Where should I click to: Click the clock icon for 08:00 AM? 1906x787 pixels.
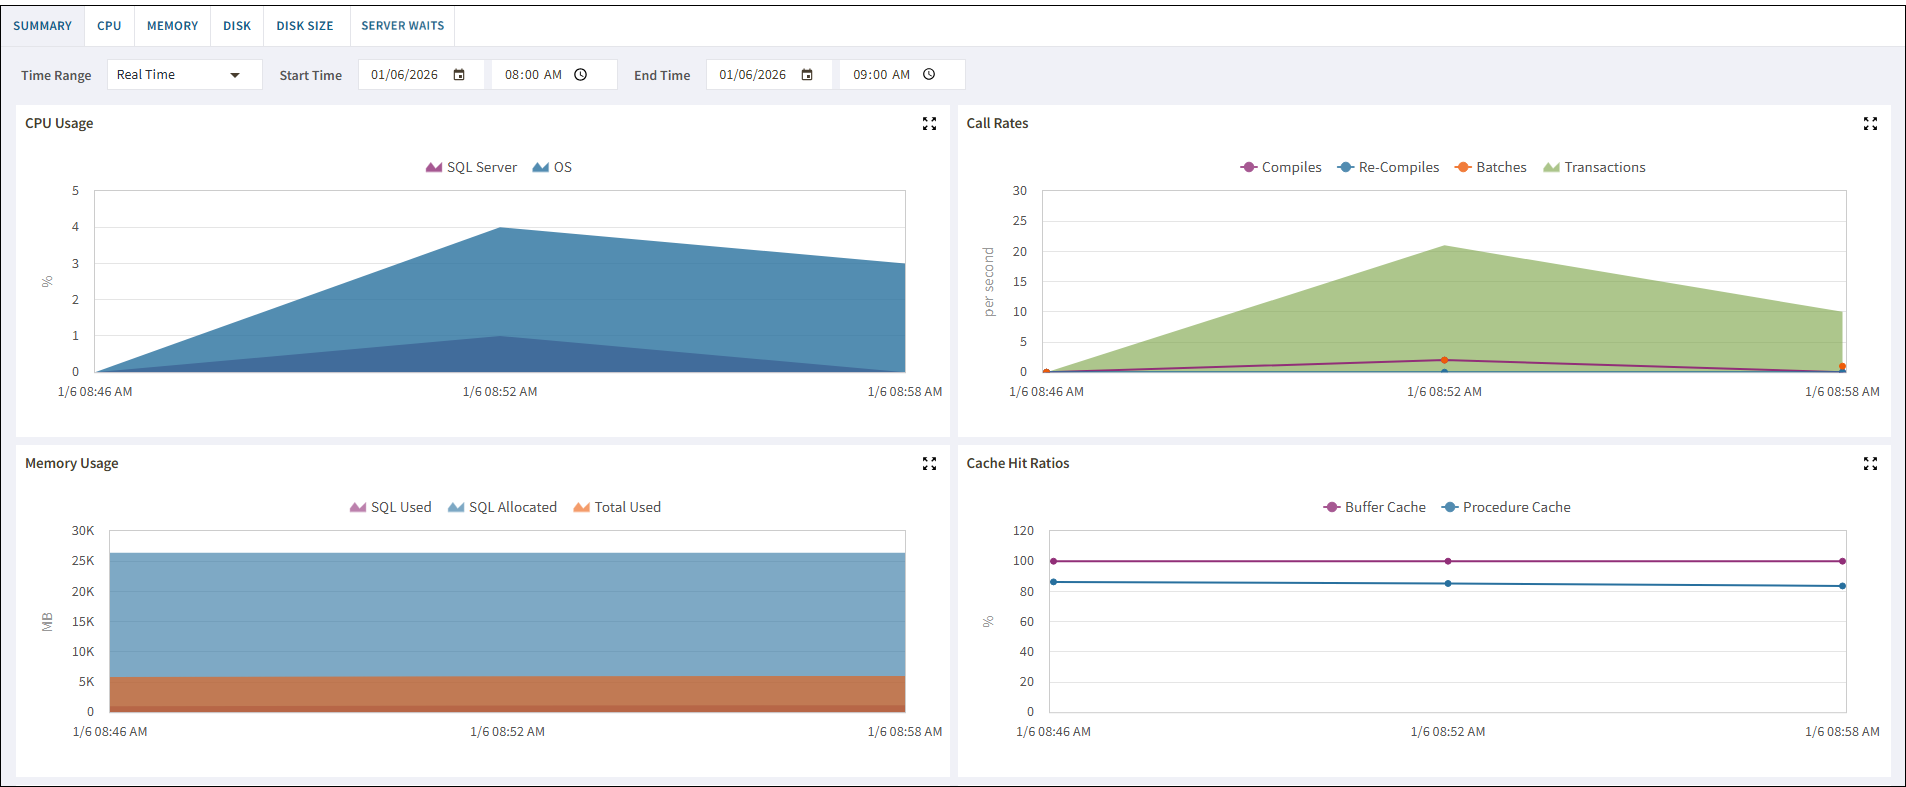(x=581, y=75)
